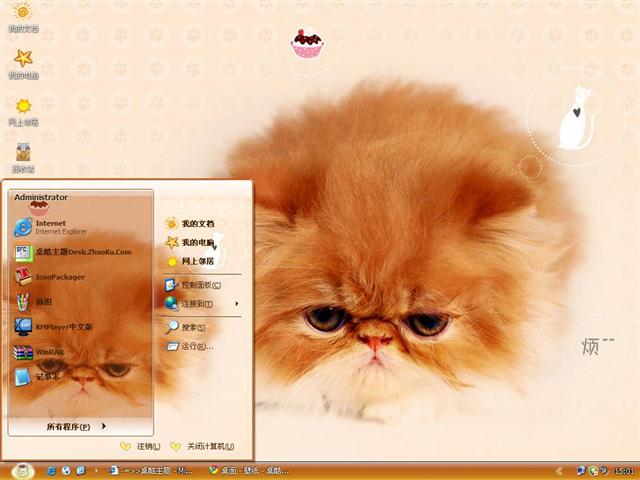Open 搜索(S) search from Start menu
The height and width of the screenshot is (480, 640).
(185, 327)
